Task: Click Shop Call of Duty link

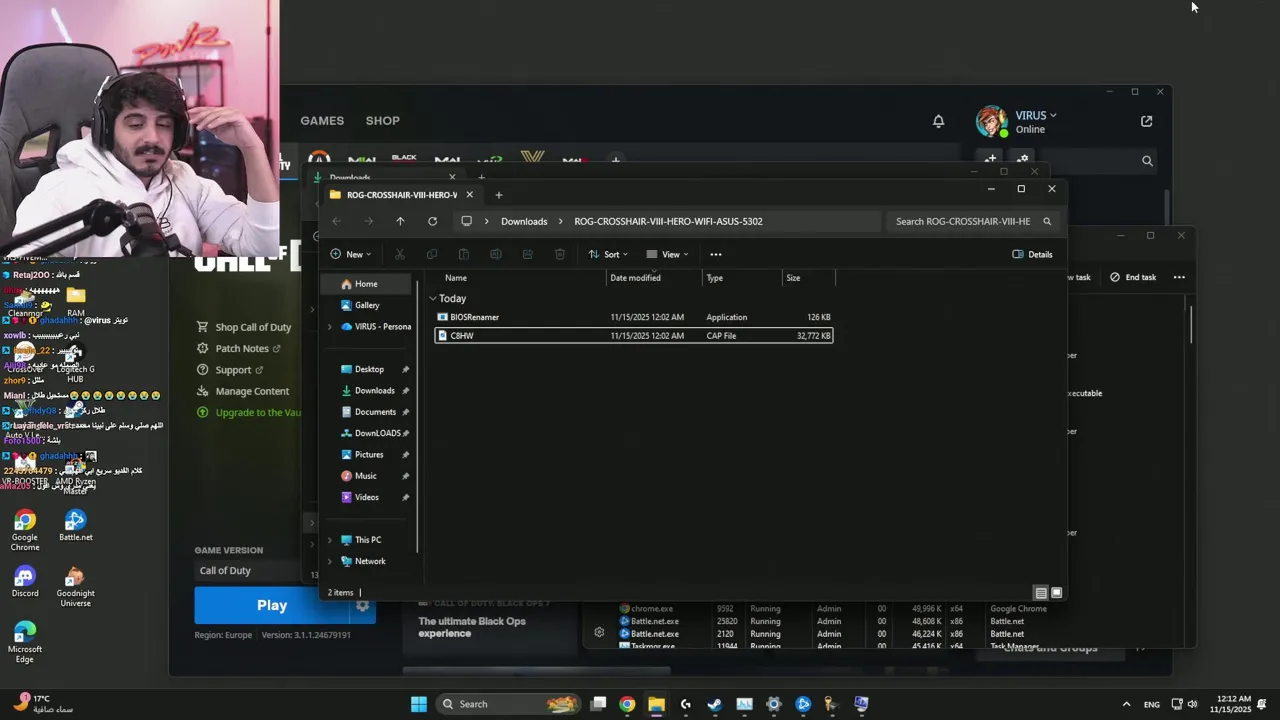Action: click(245, 327)
